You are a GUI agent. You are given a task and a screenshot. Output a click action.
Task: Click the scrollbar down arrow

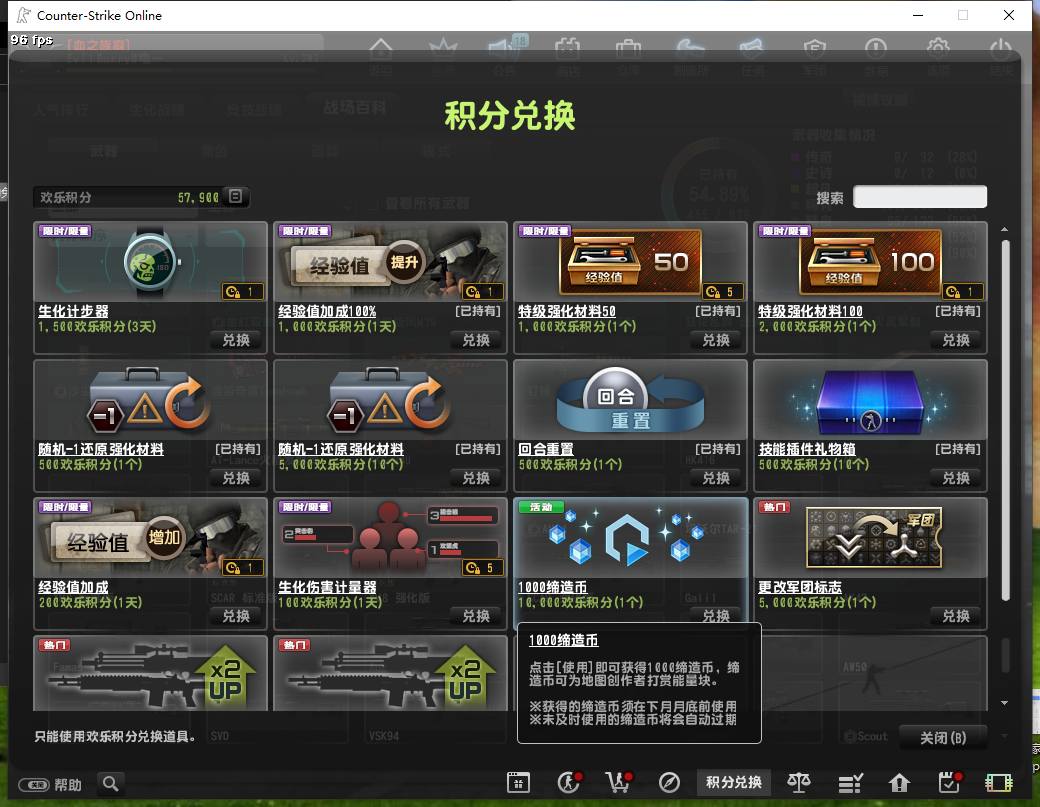click(x=1004, y=703)
